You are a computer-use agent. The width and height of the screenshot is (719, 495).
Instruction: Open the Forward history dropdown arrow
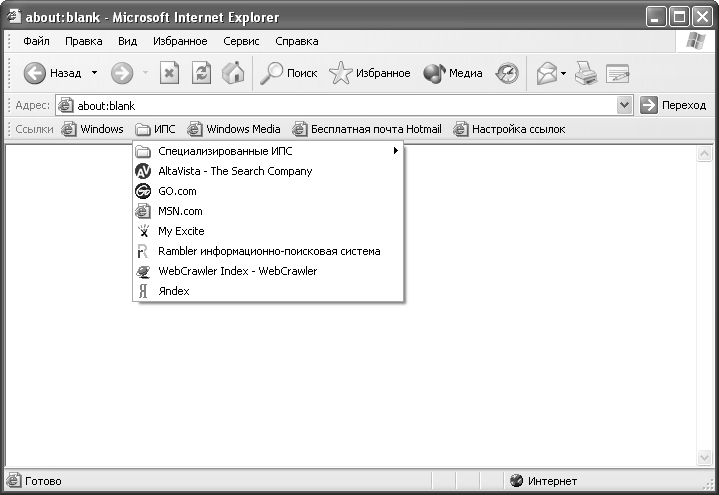pyautogui.click(x=145, y=72)
